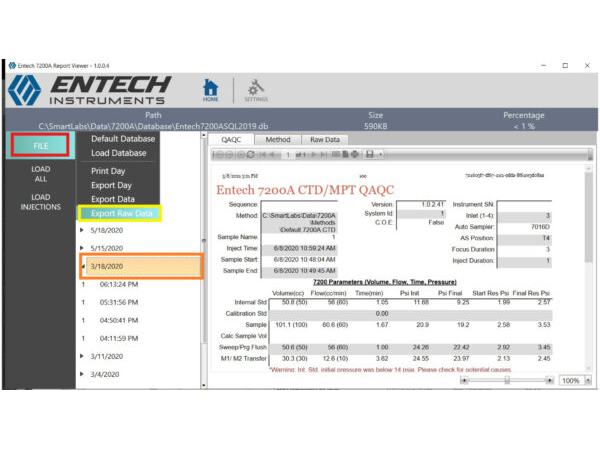600x450 pixels.
Task: Expand the 5/15/2020 date node
Action: click(82, 248)
